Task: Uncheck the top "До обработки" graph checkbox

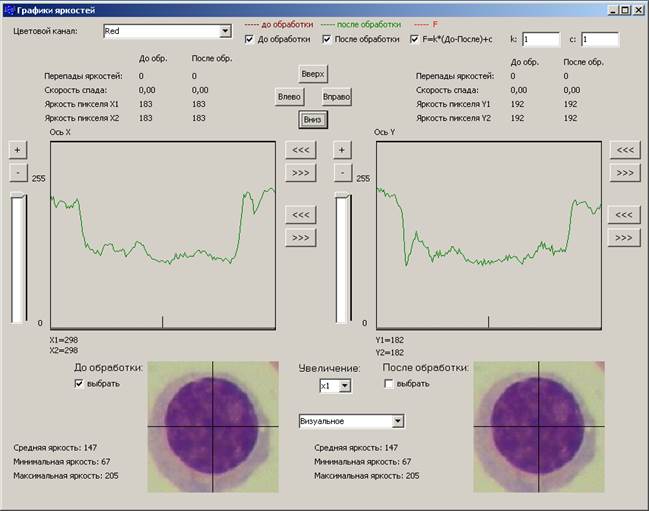Action: tap(250, 40)
